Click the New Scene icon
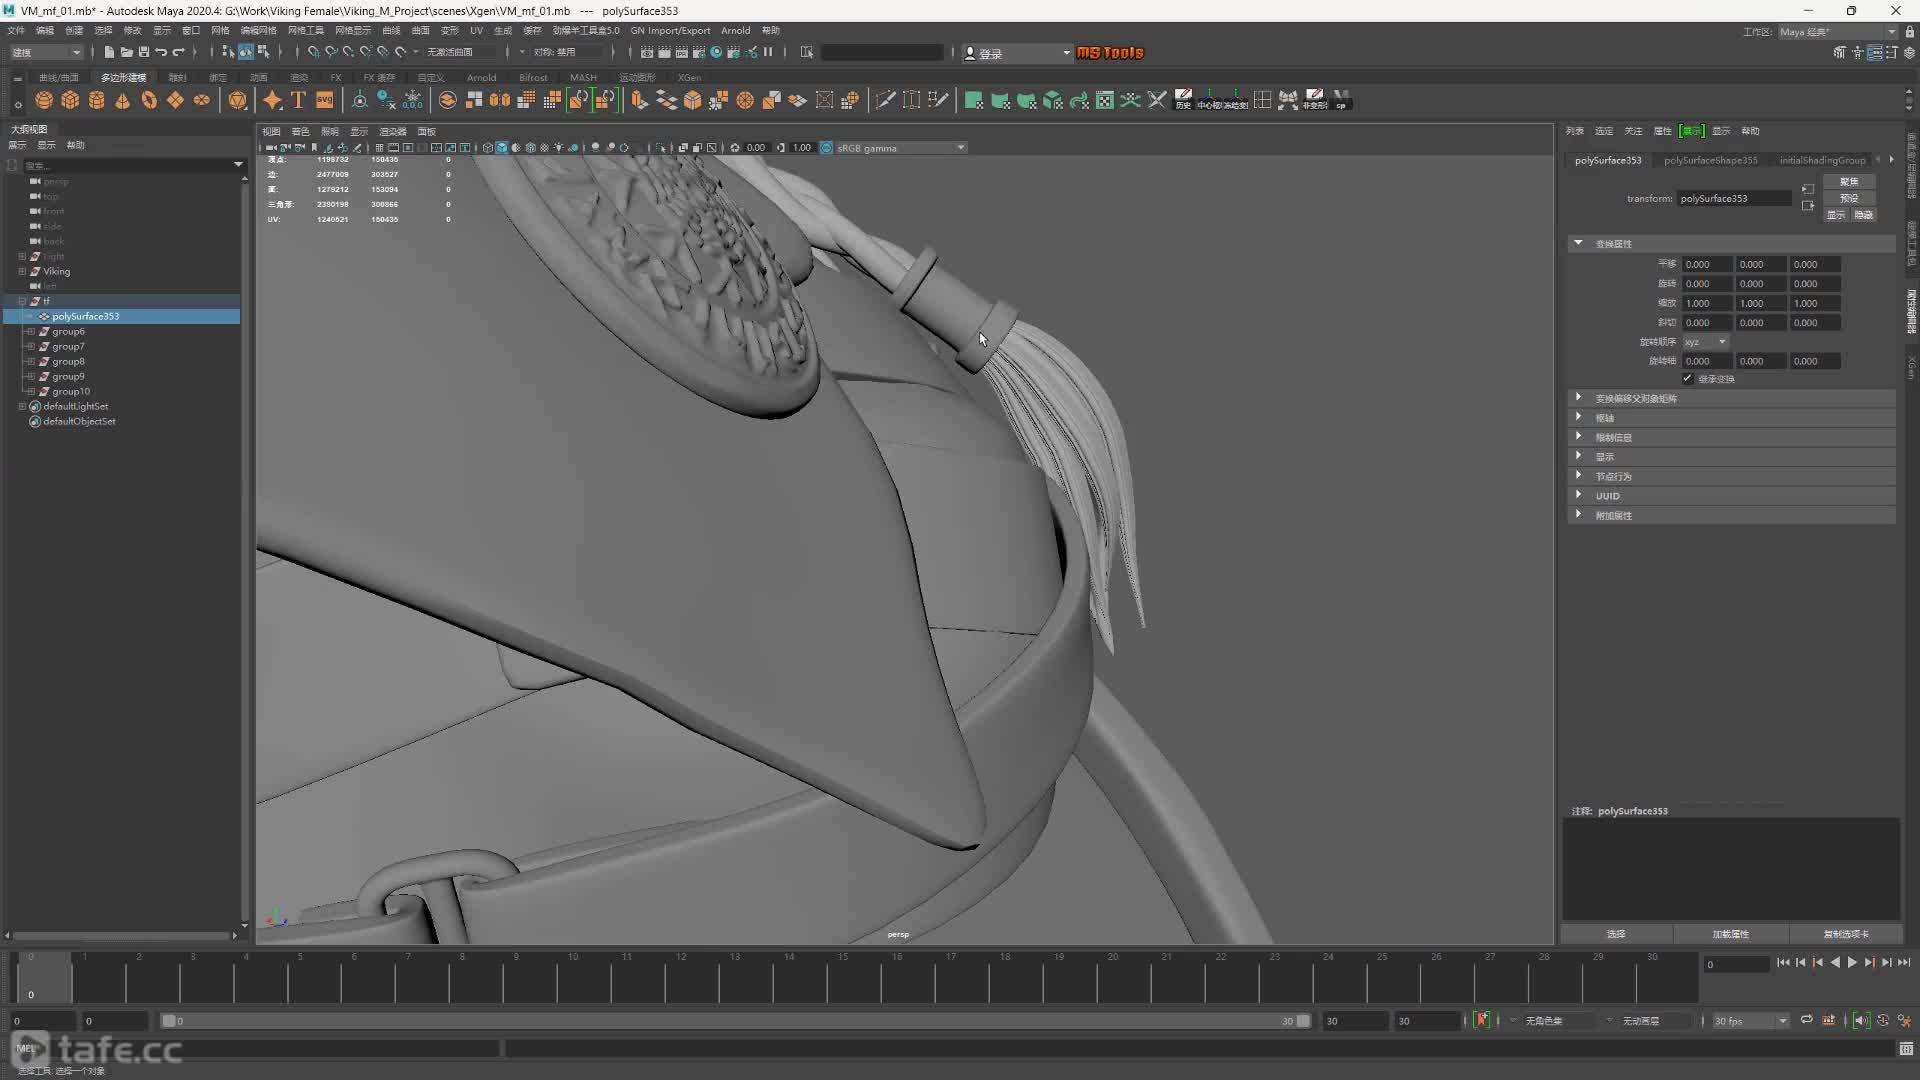 coord(109,52)
